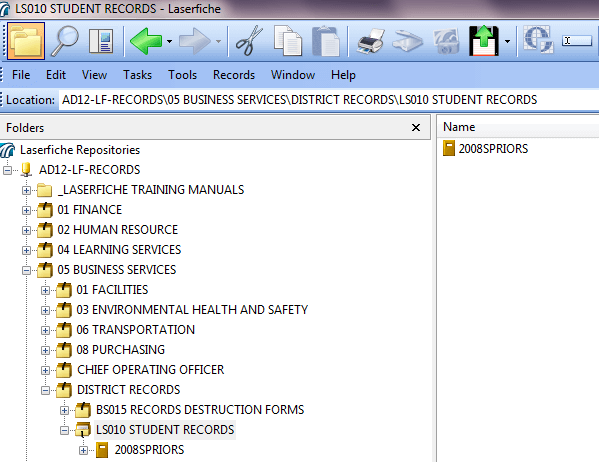Open the View menu

(94, 75)
